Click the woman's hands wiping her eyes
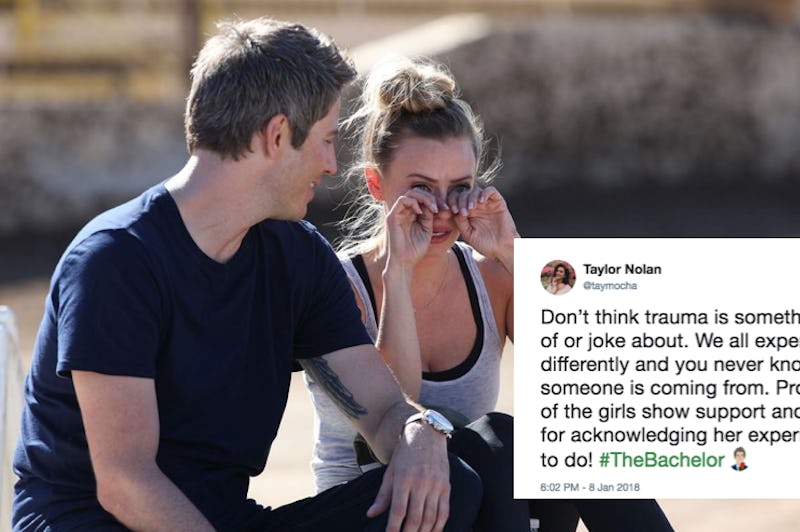Viewport: 800px width, 532px height. (445, 213)
